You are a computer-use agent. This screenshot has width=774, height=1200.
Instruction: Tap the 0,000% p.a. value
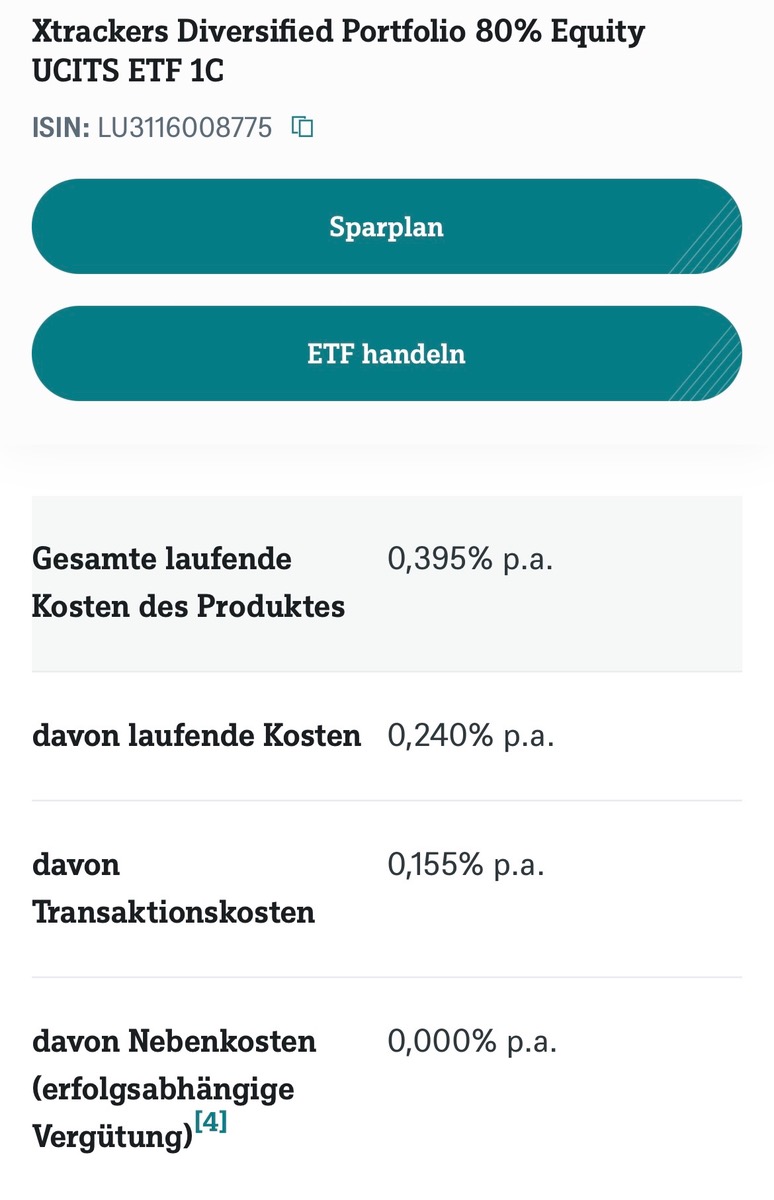coord(472,1041)
